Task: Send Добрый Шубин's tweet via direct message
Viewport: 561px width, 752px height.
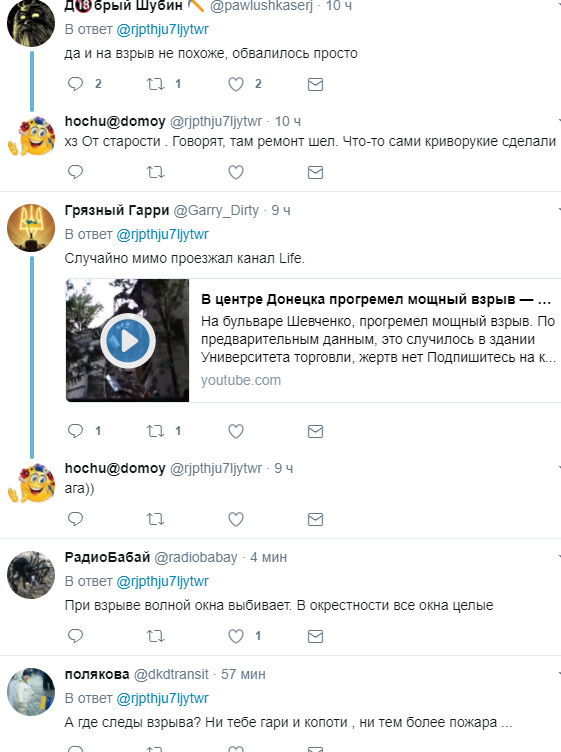Action: click(315, 84)
